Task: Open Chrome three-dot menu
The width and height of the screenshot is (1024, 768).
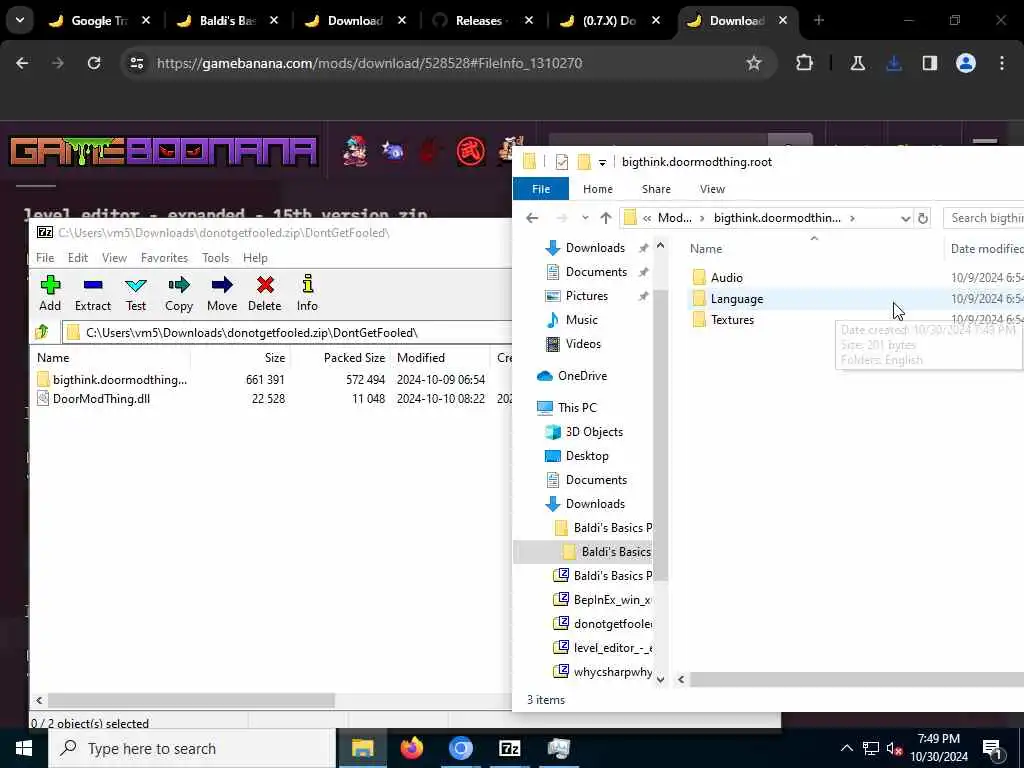Action: click(1002, 63)
